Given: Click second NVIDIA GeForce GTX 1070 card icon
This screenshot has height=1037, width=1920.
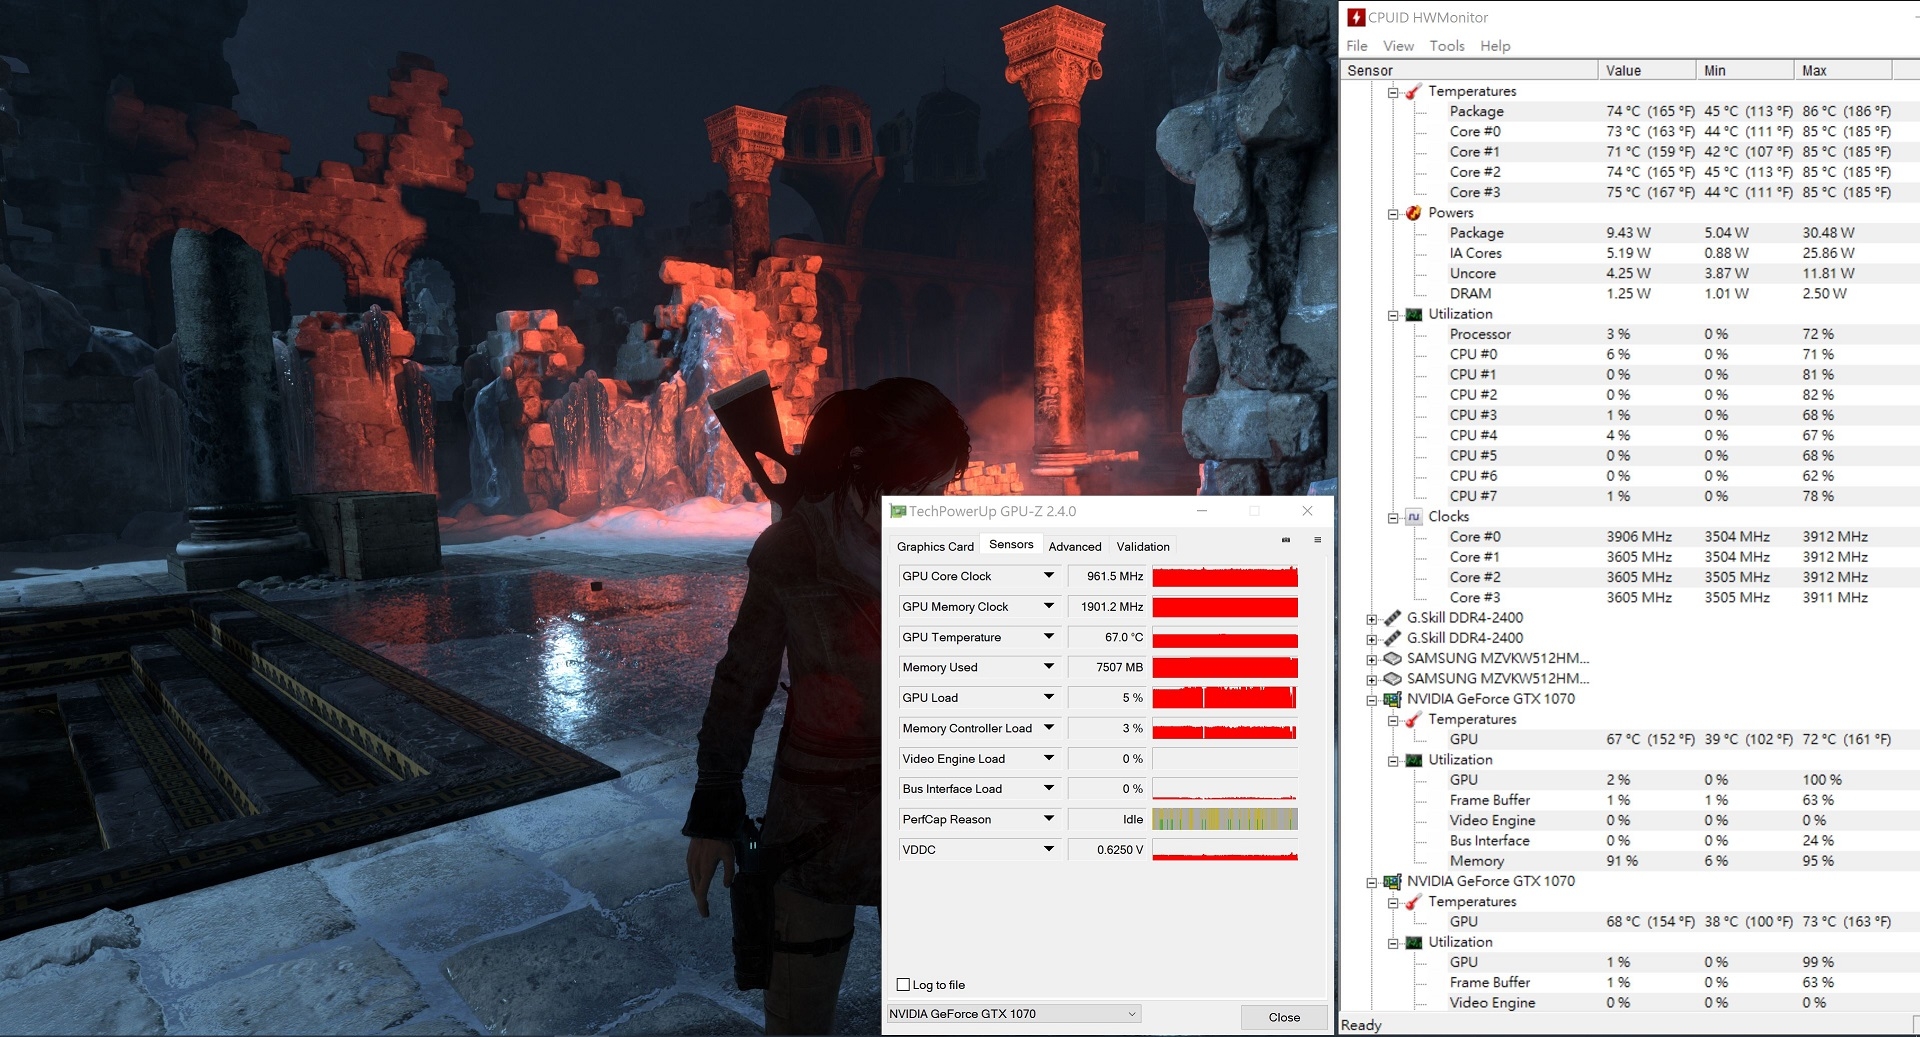Looking at the screenshot, I should pyautogui.click(x=1392, y=881).
